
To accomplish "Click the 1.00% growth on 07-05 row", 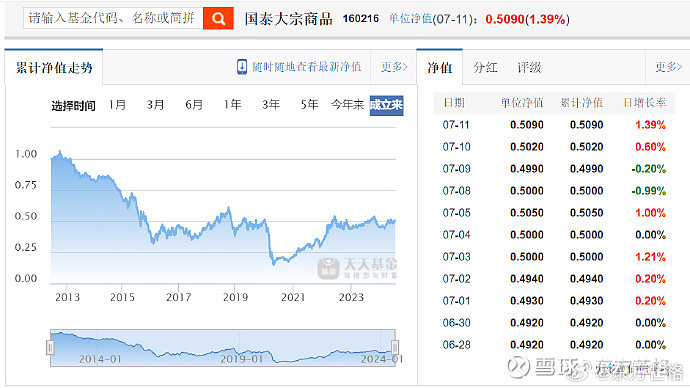I will tap(650, 213).
